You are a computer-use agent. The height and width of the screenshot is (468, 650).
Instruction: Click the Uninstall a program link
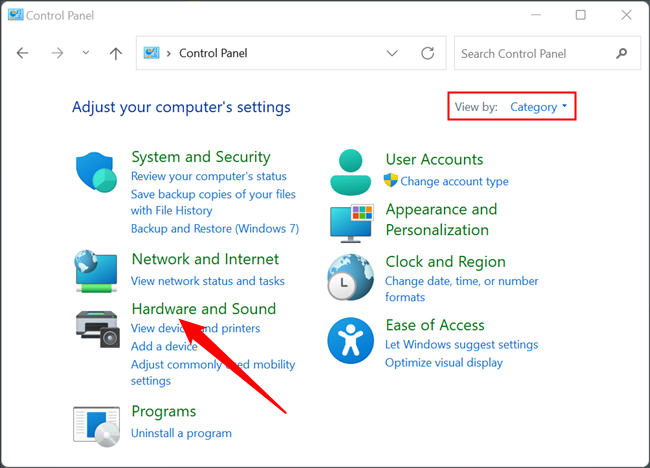tap(181, 433)
